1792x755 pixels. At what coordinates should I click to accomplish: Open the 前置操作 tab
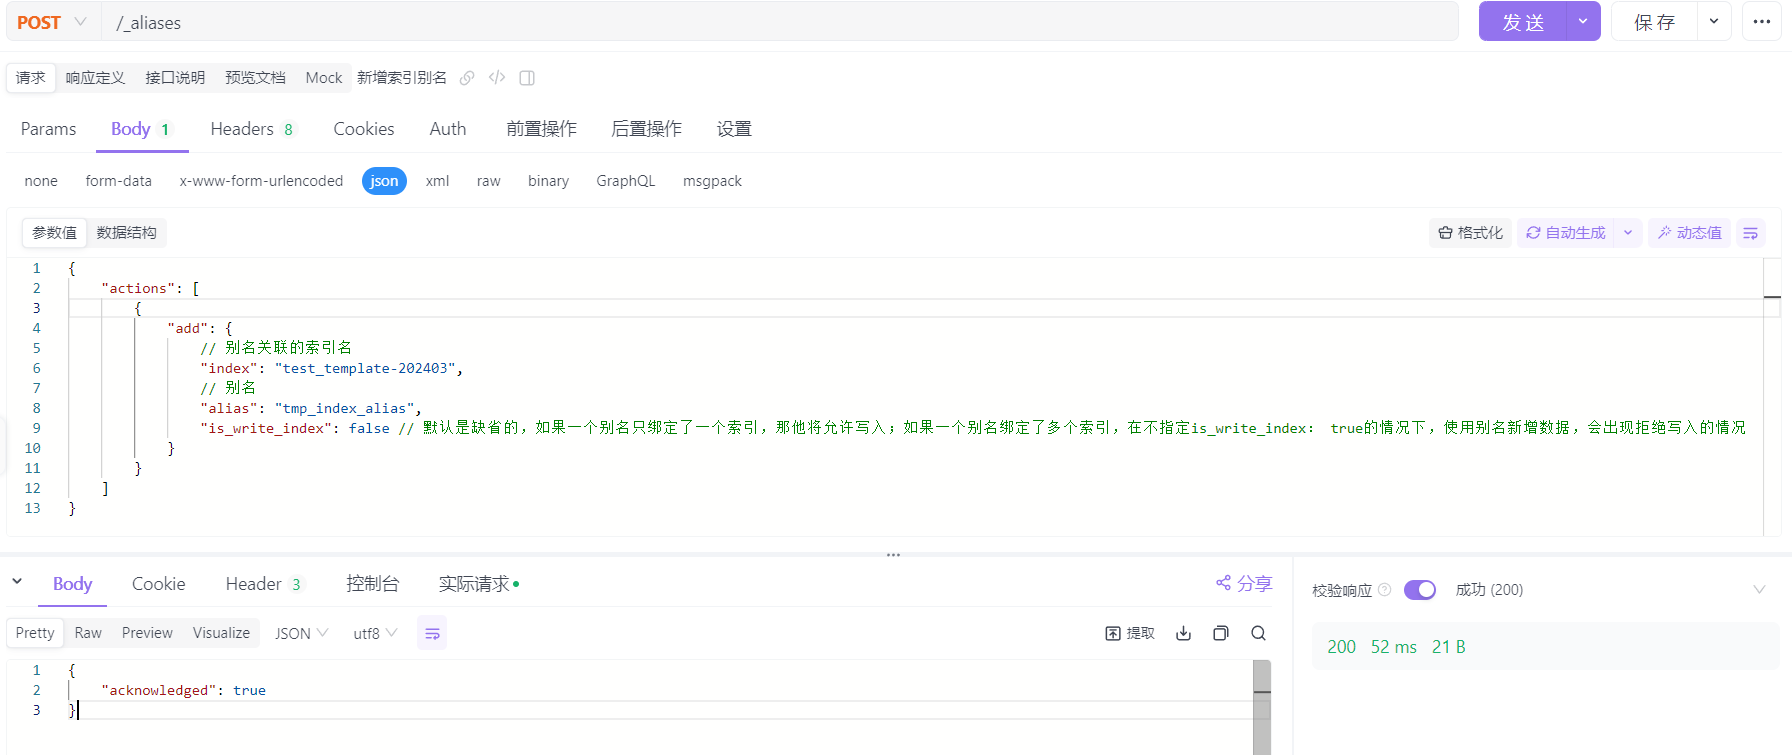[541, 129]
